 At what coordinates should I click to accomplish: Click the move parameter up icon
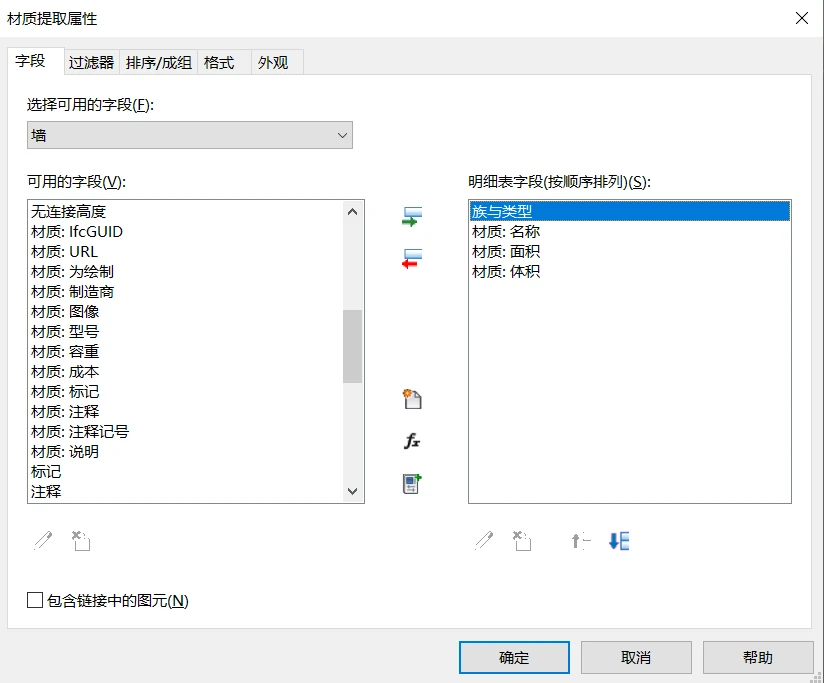[x=581, y=541]
